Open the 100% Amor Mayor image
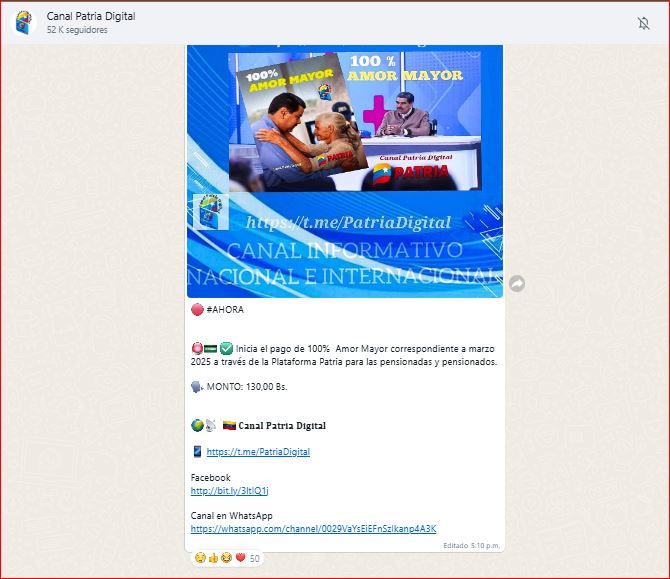This screenshot has height=579, width=670. point(345,171)
